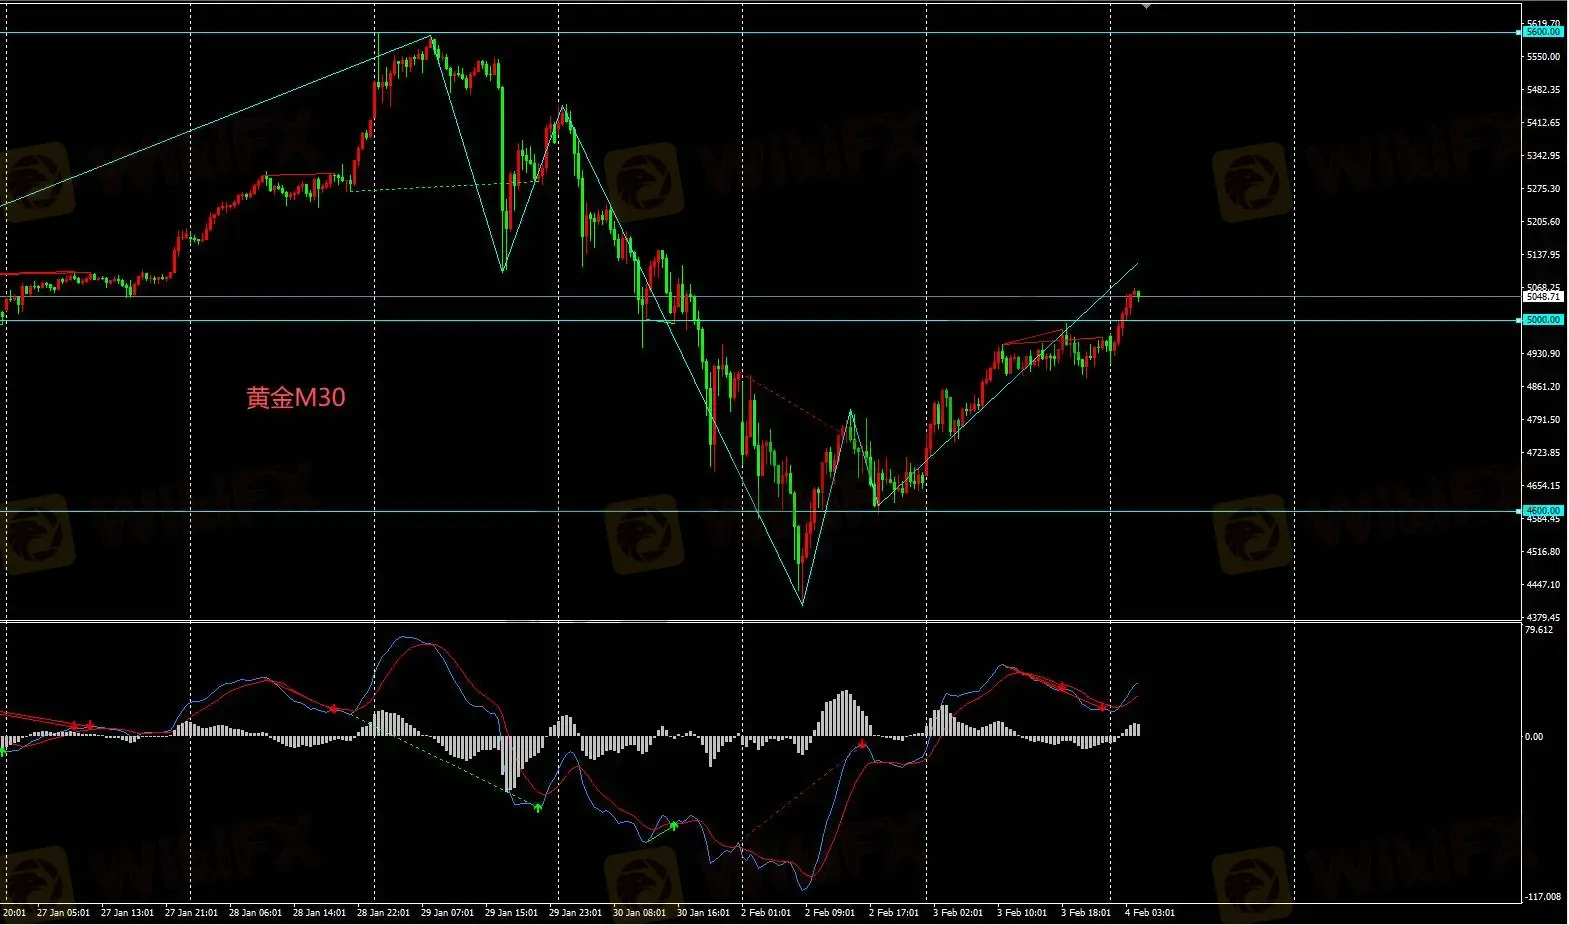Screen dimensions: 1569x925
Task: Click the 27 Jan 05:01 time label
Action: click(63, 913)
